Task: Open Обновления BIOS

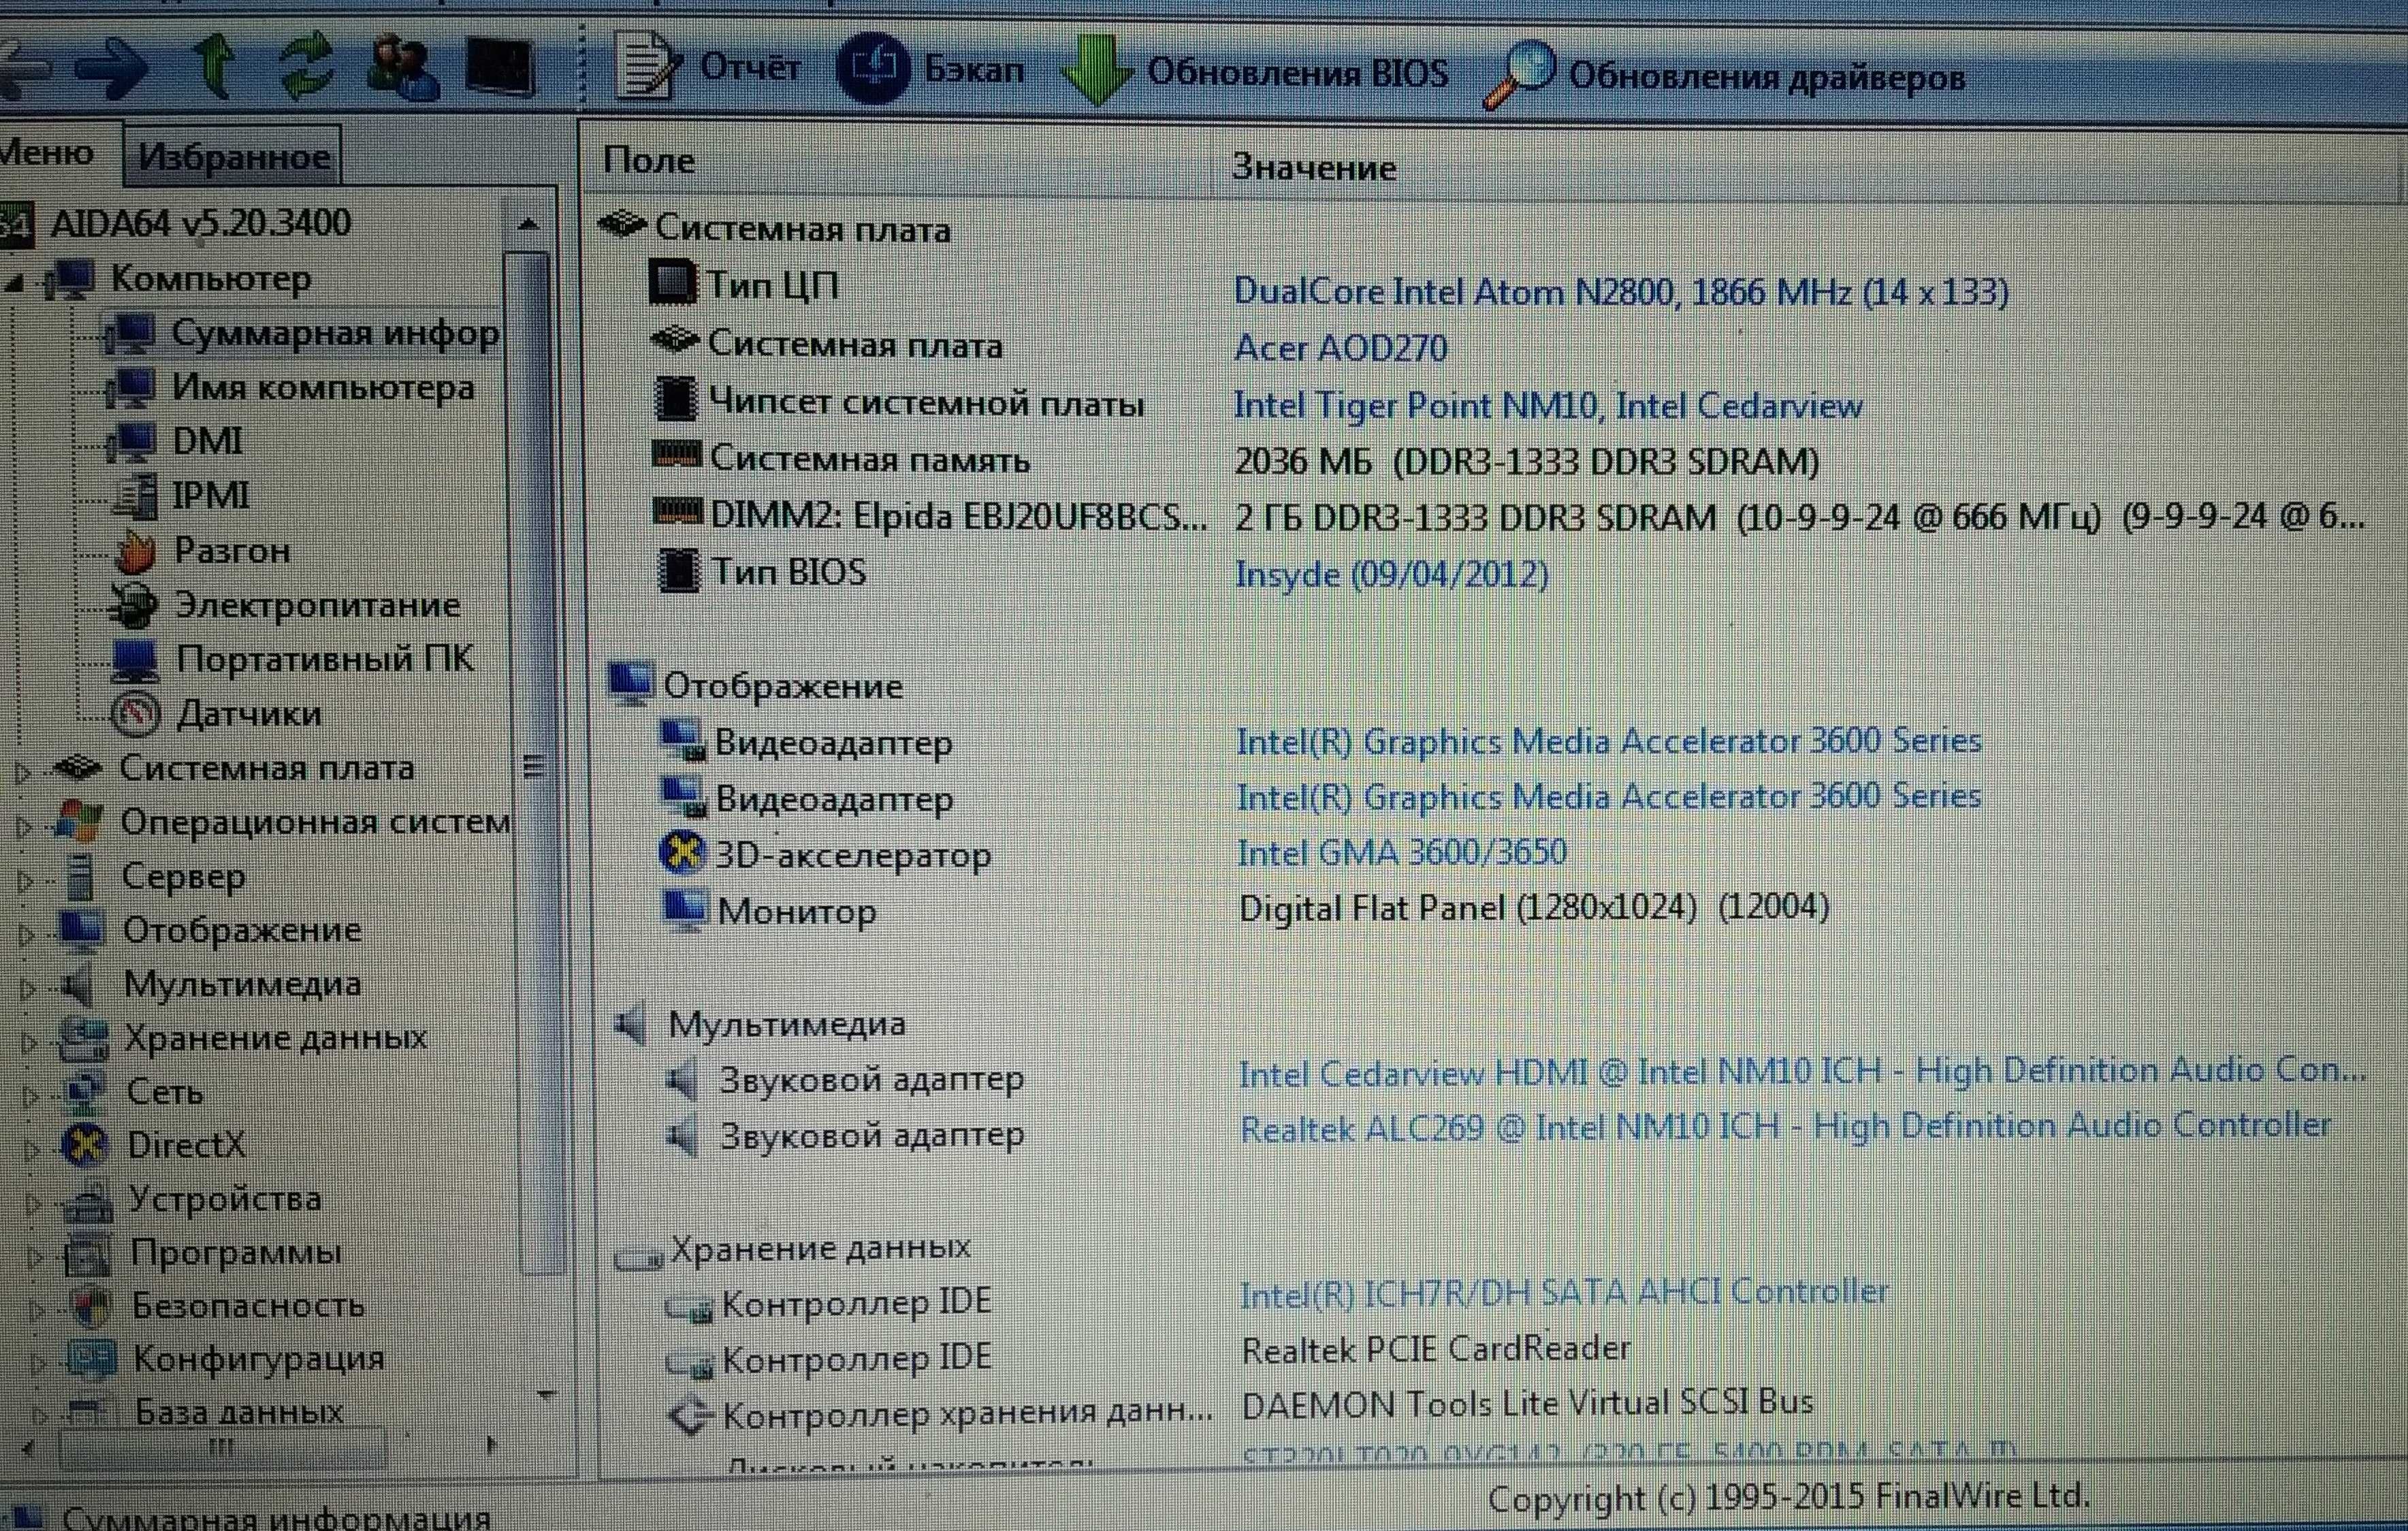Action: tap(1254, 71)
